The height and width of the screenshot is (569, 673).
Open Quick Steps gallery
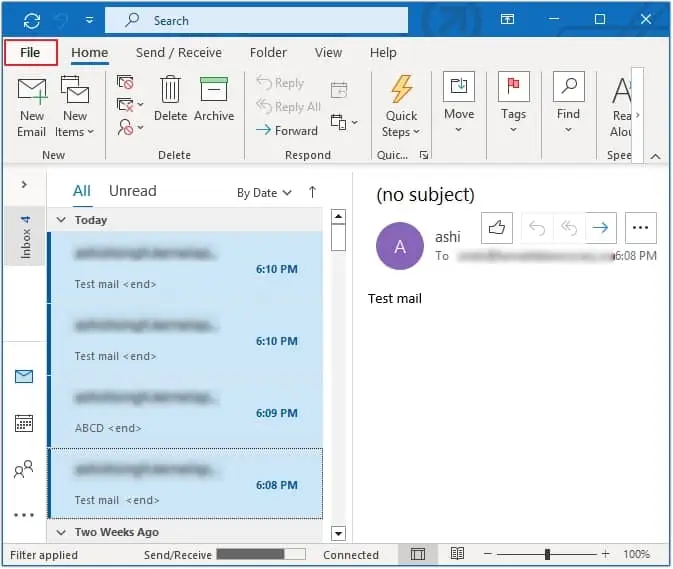401,107
